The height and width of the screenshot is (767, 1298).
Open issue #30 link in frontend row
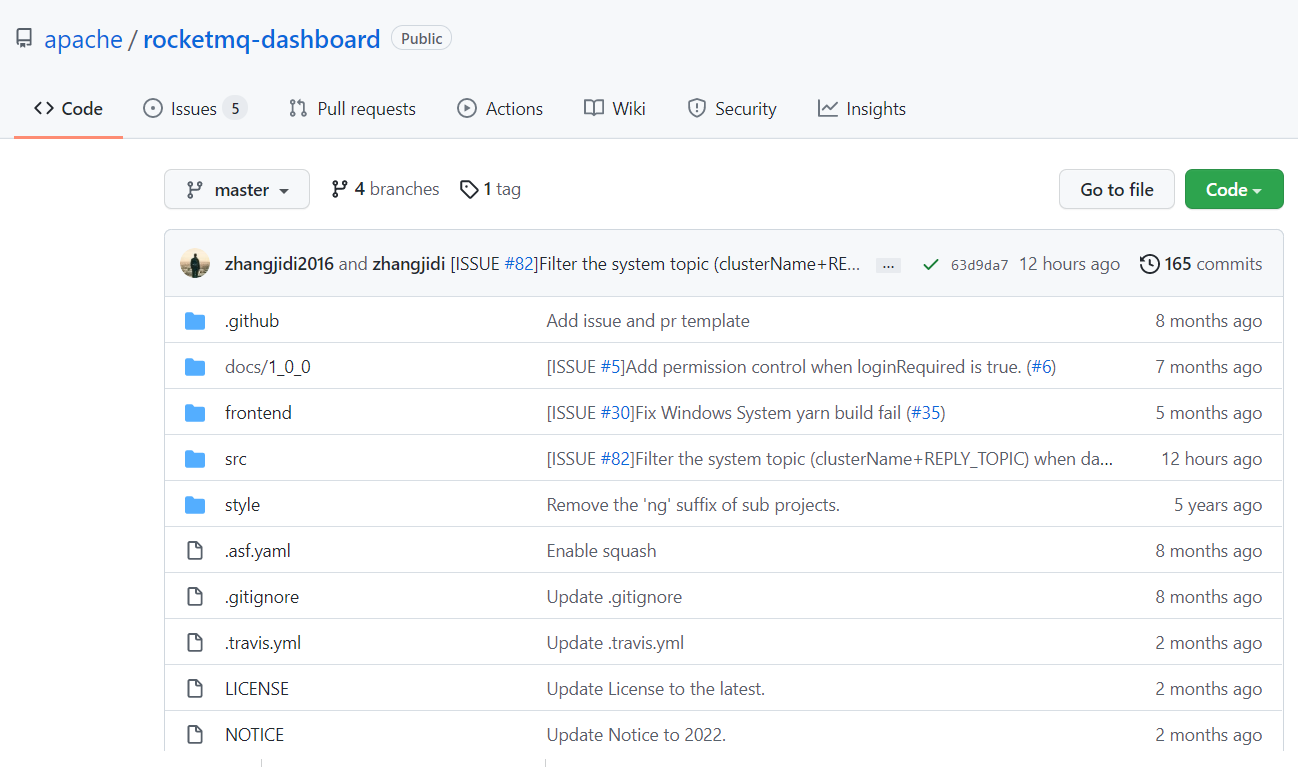pos(617,413)
